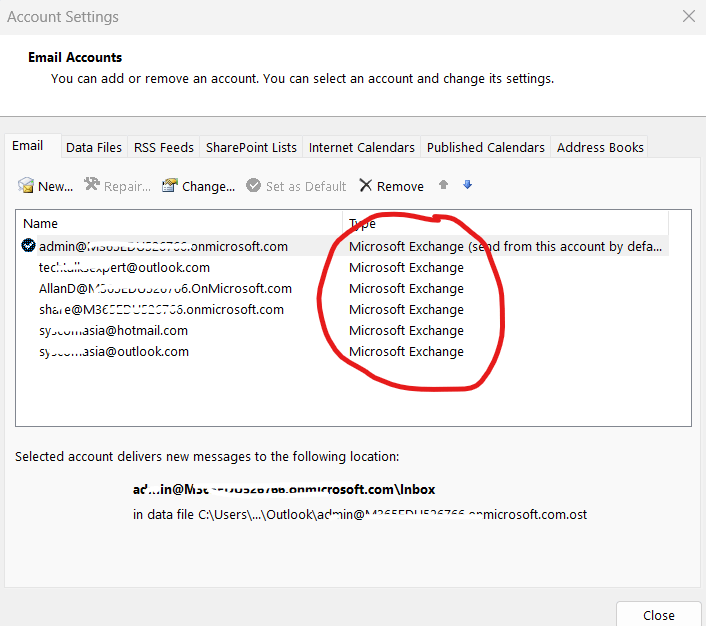Open the Data Files tab
The height and width of the screenshot is (626, 706).
94,147
